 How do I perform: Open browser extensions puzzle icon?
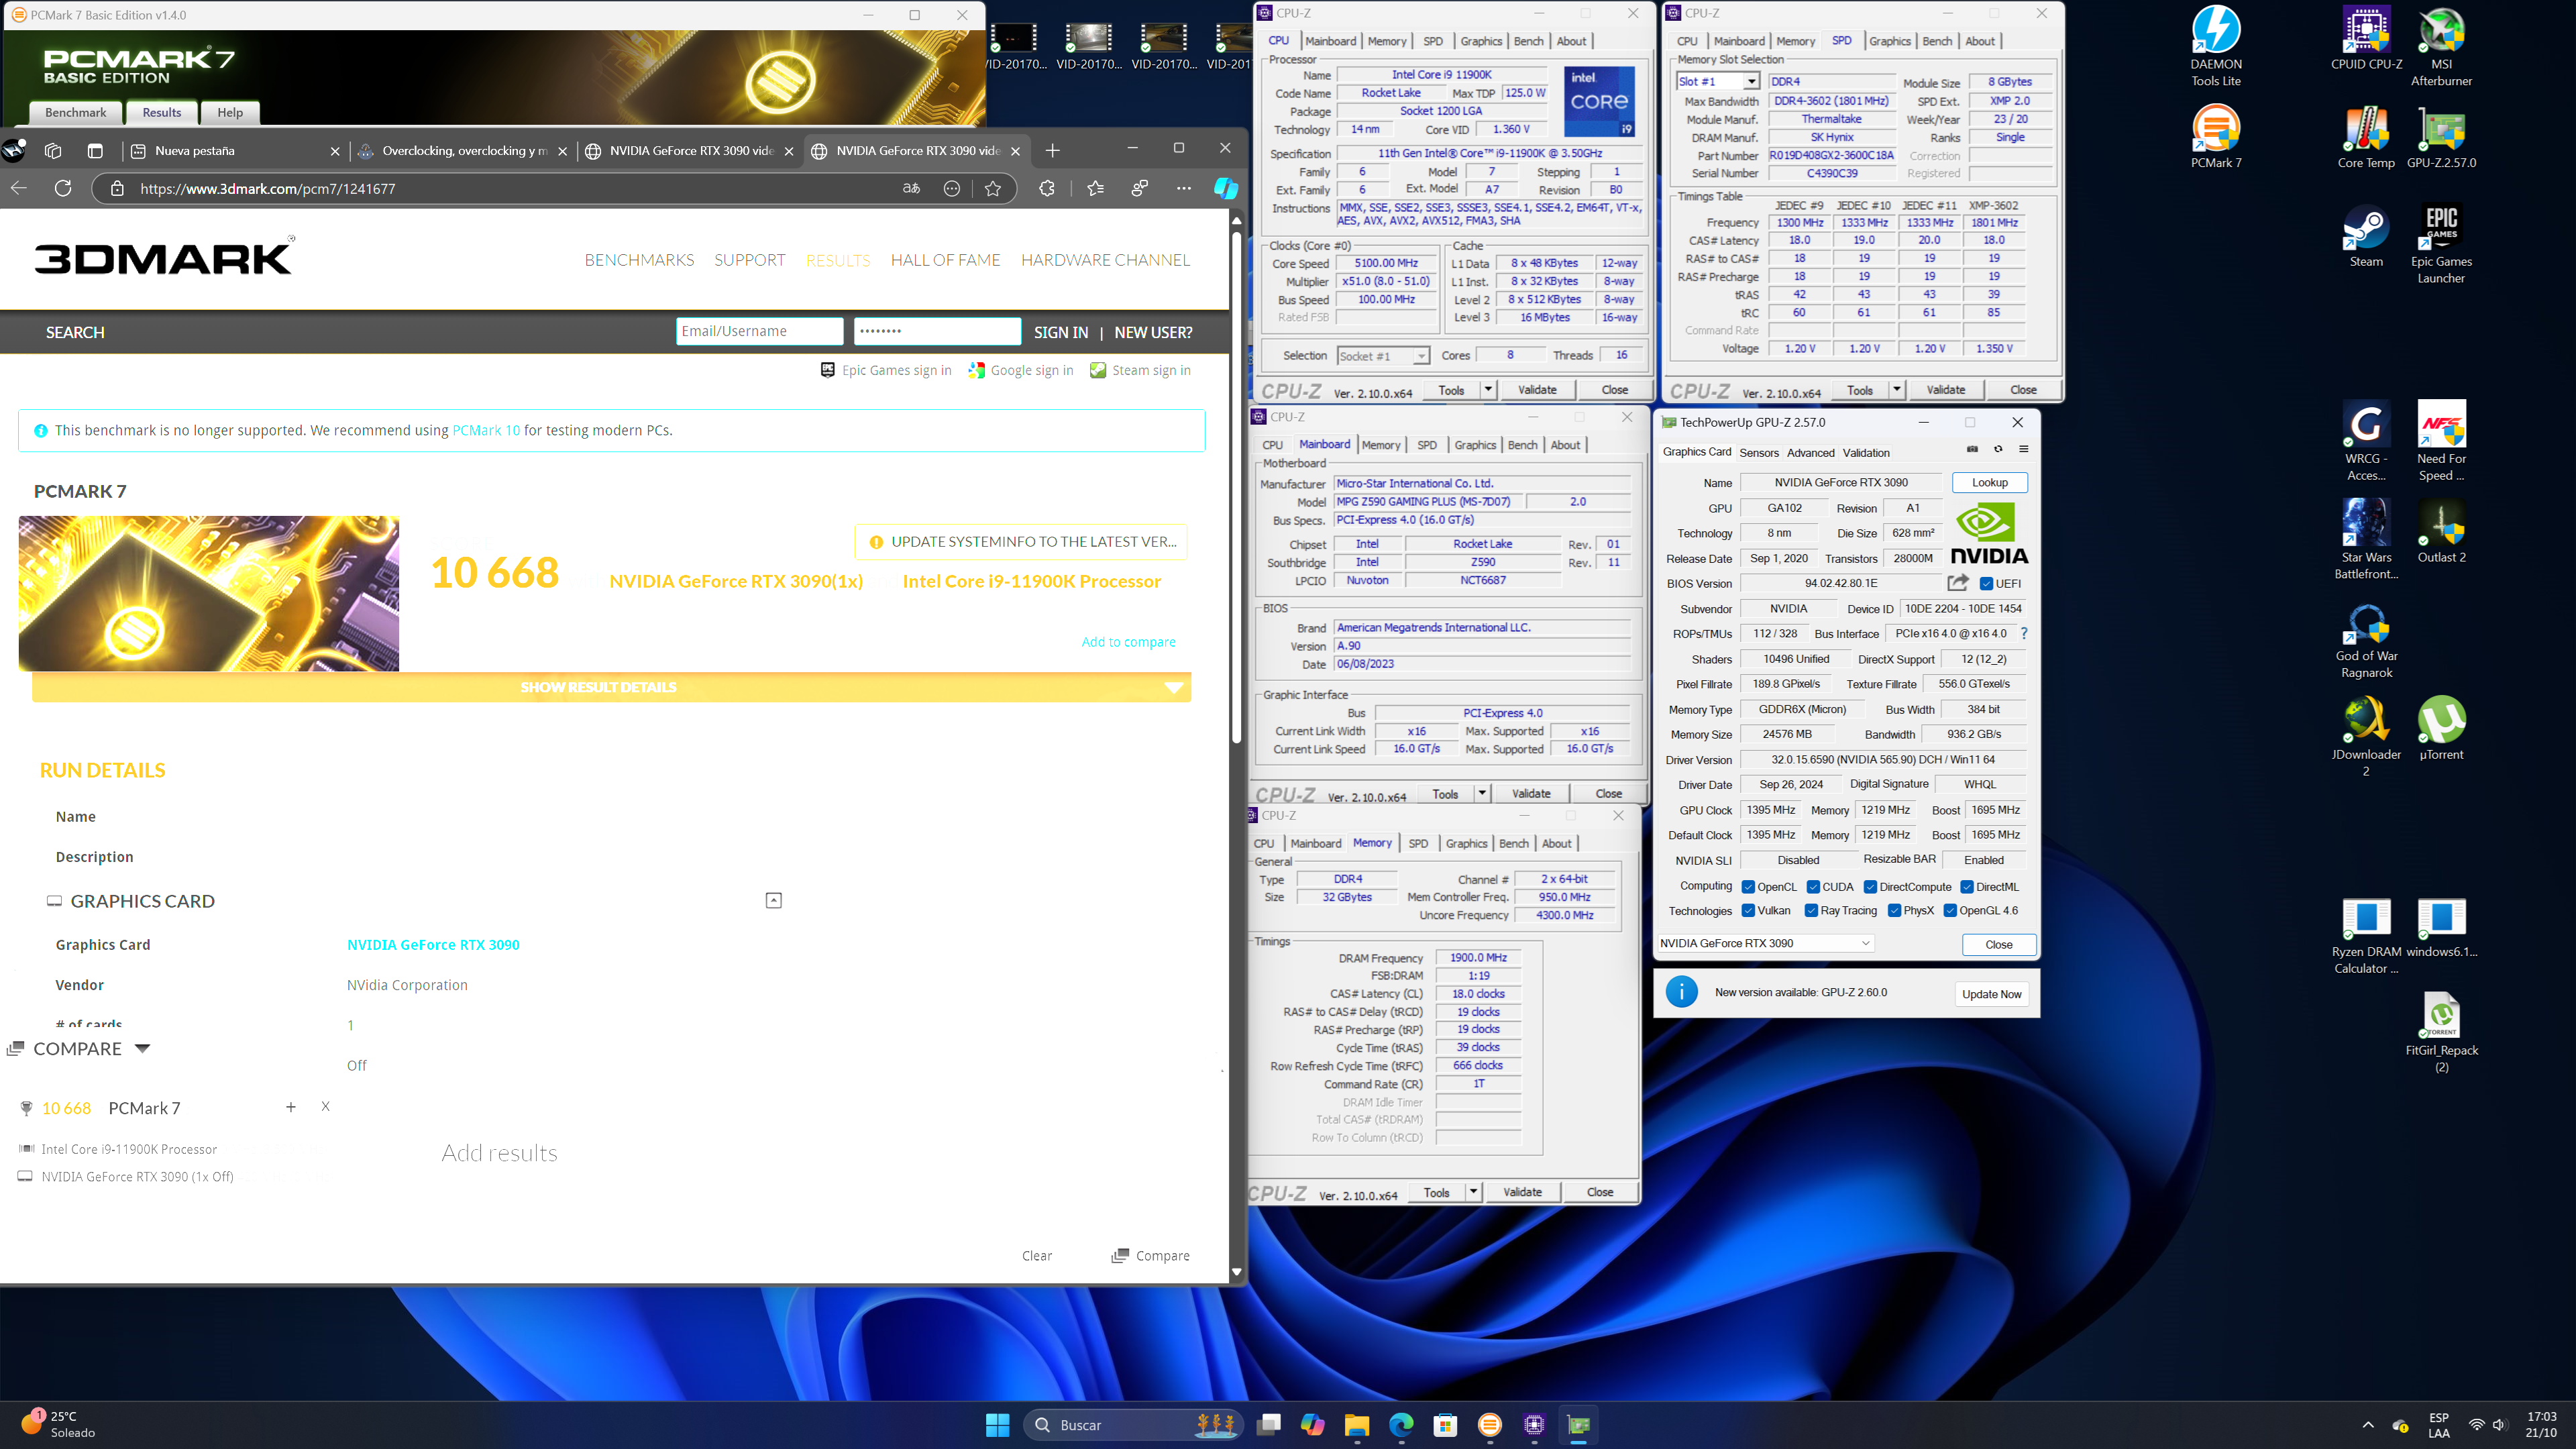1047,188
